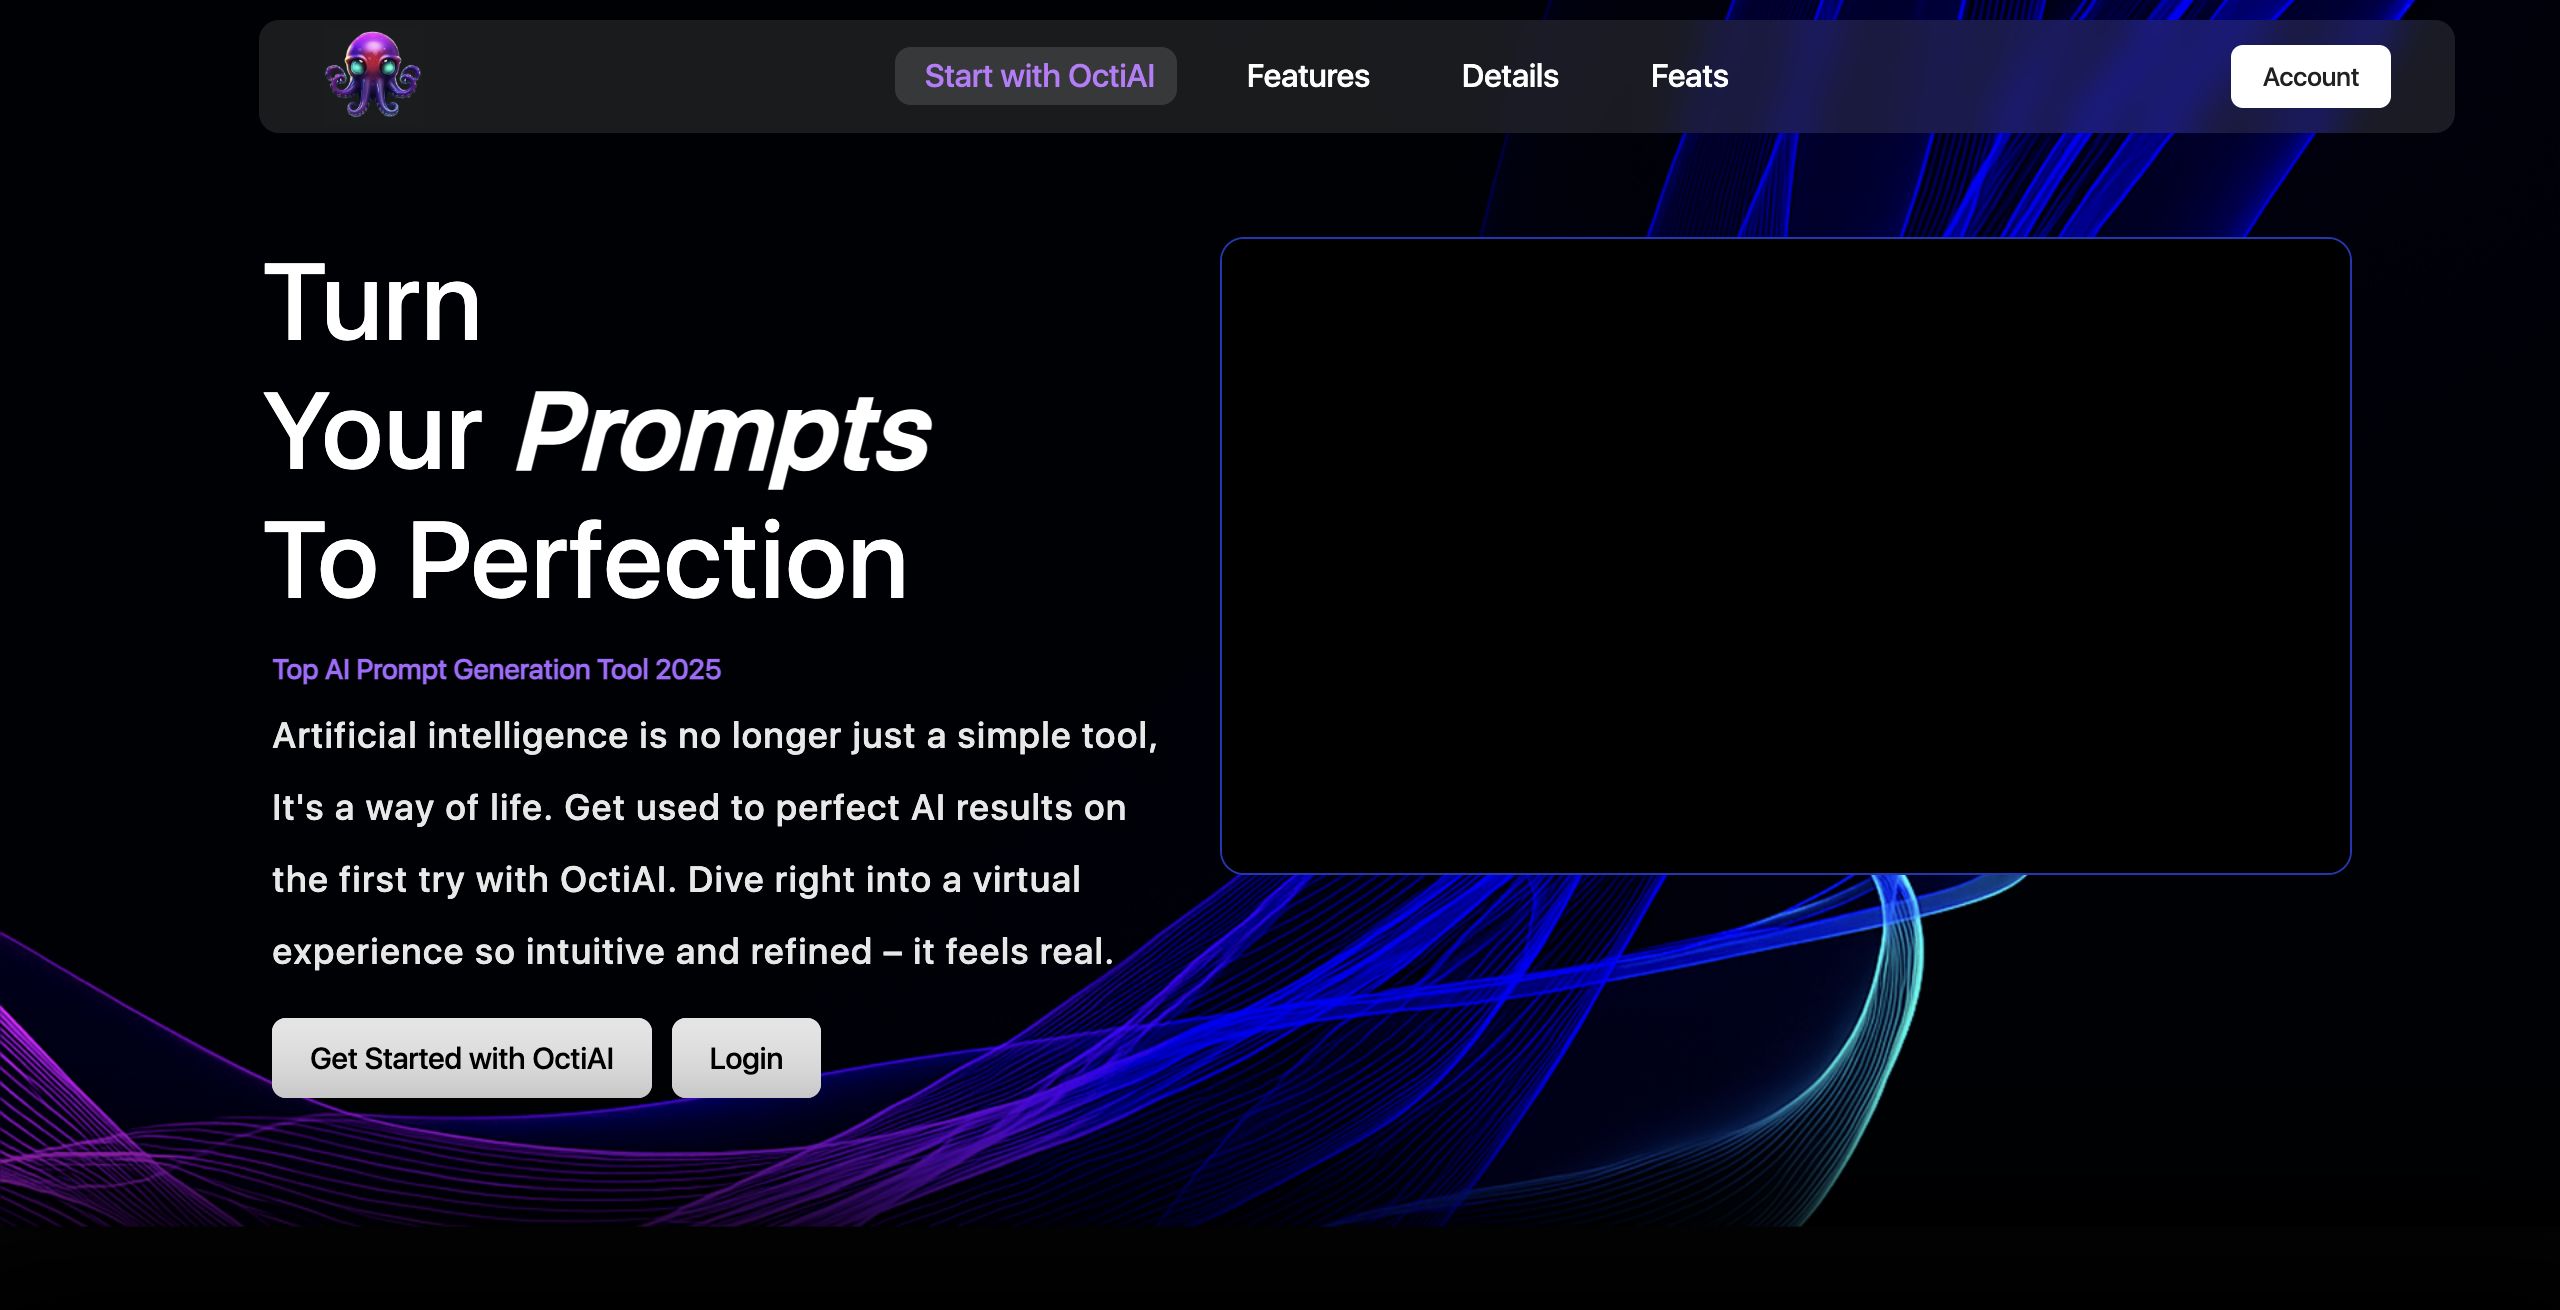Go to the Features section link
Screen dimensions: 2560x1310
tap(1307, 76)
